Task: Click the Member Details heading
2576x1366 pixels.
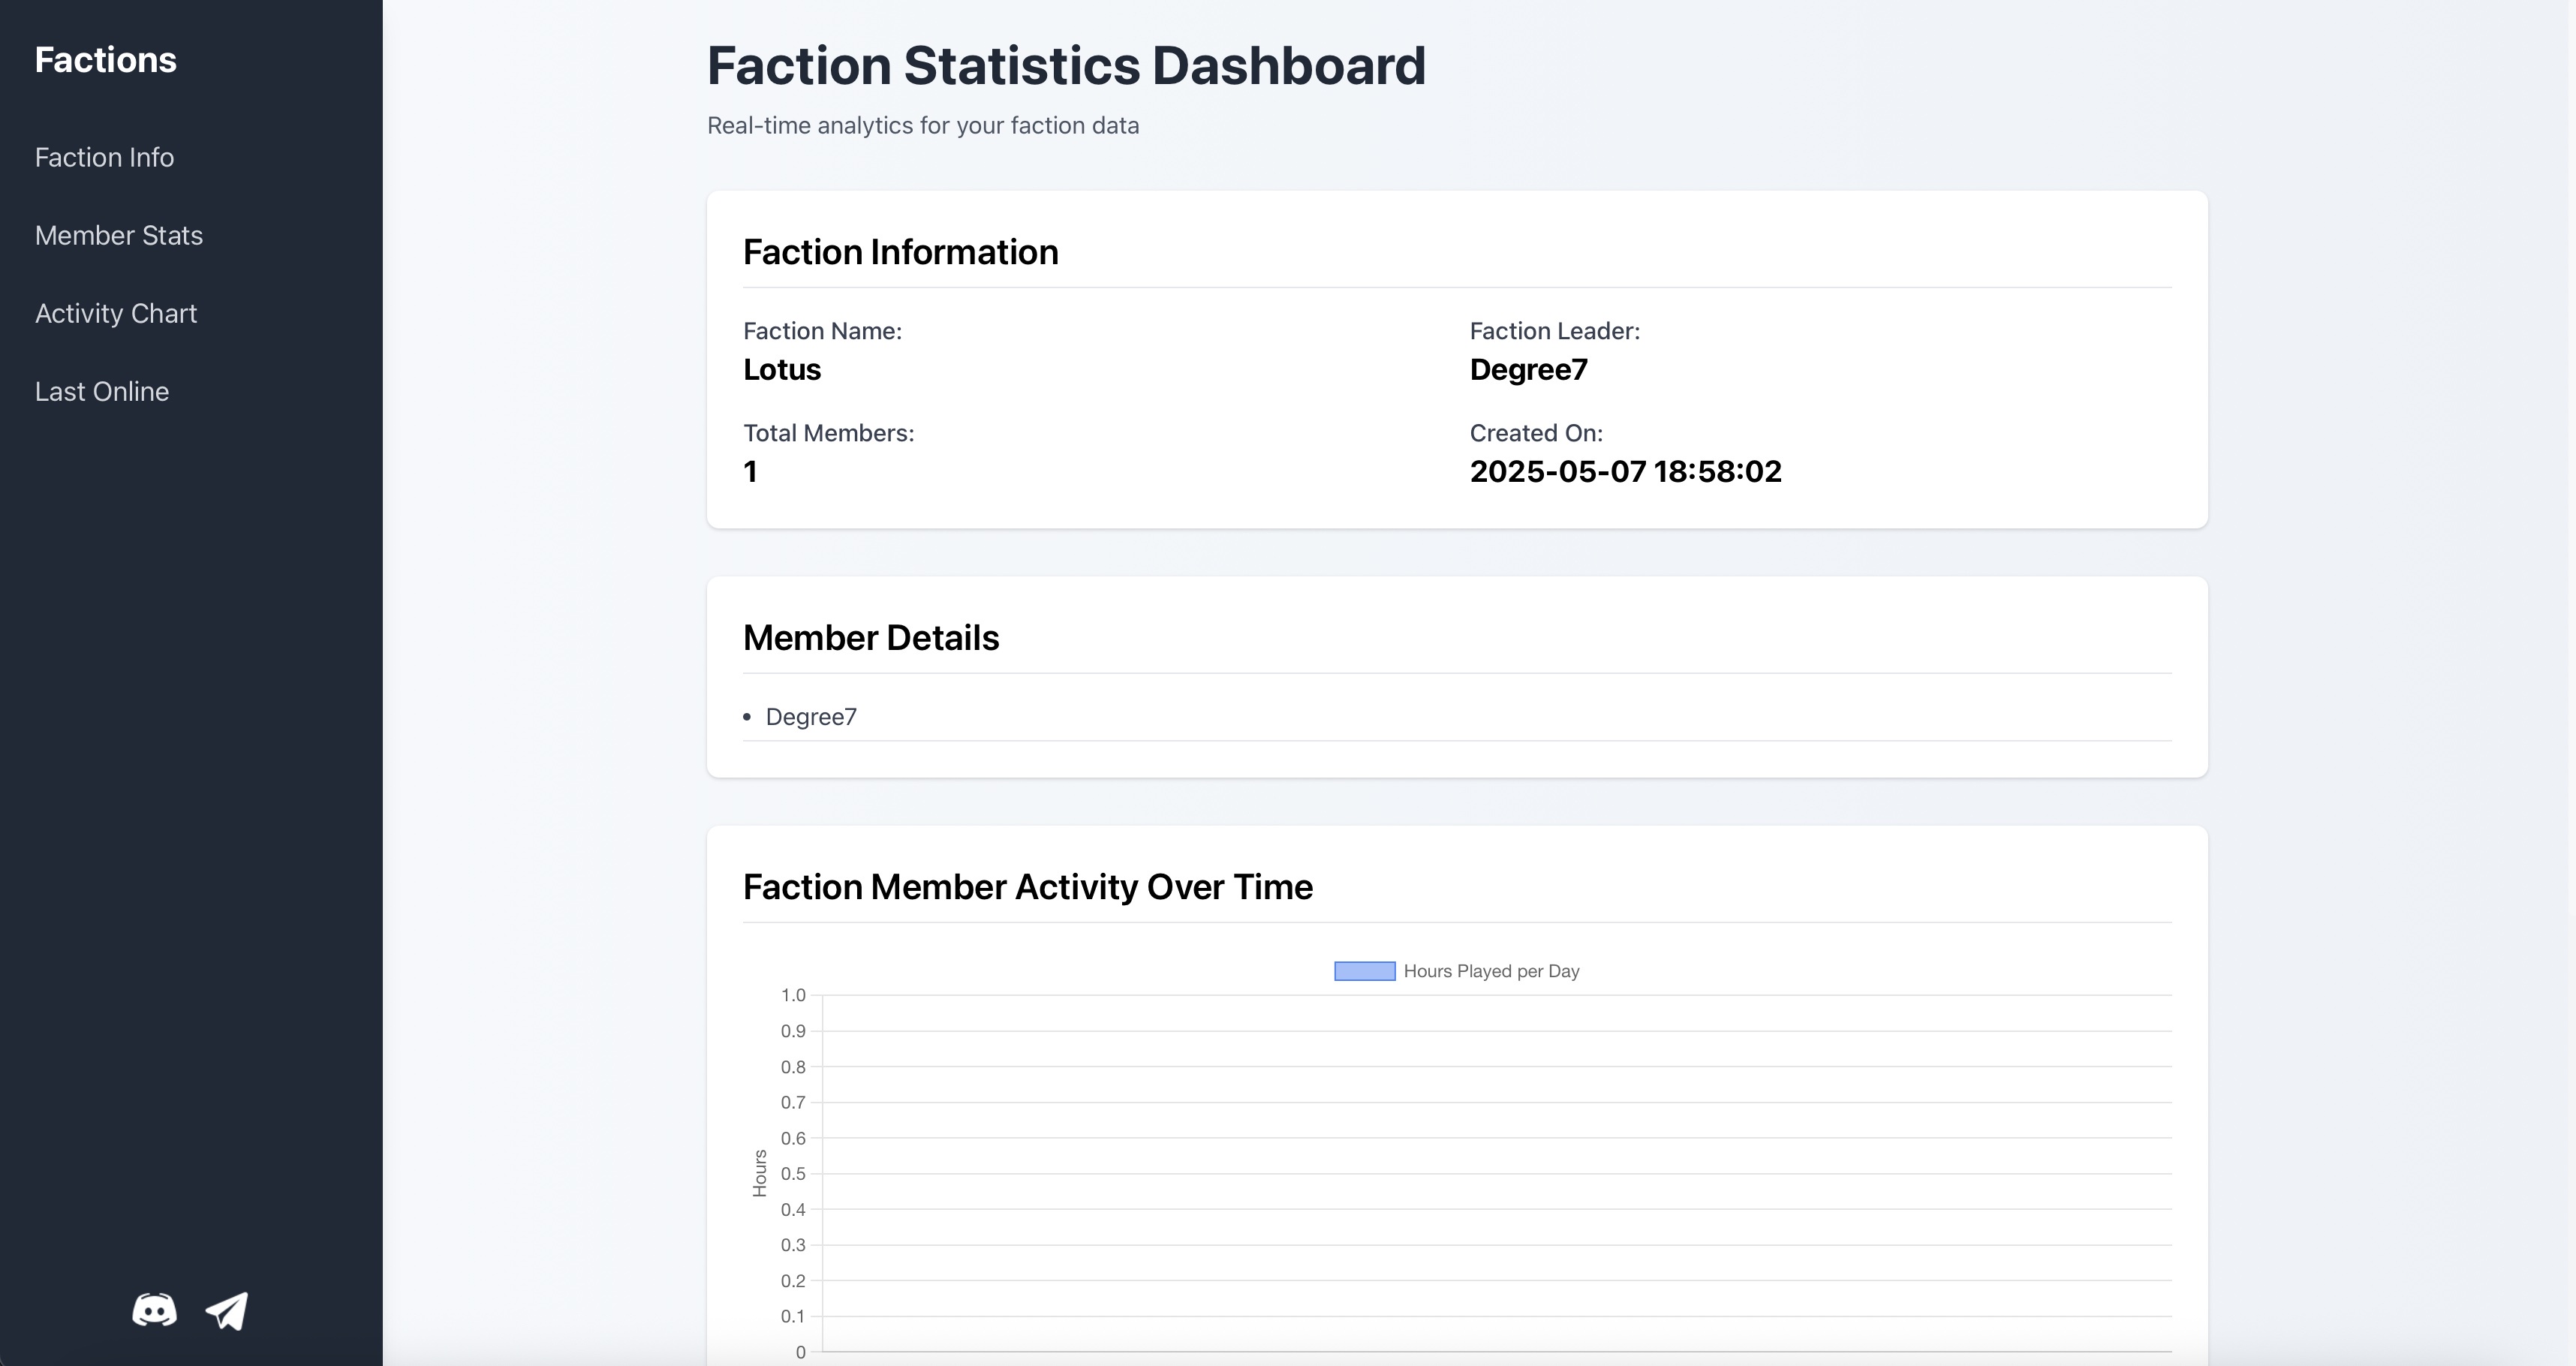Action: pos(870,638)
